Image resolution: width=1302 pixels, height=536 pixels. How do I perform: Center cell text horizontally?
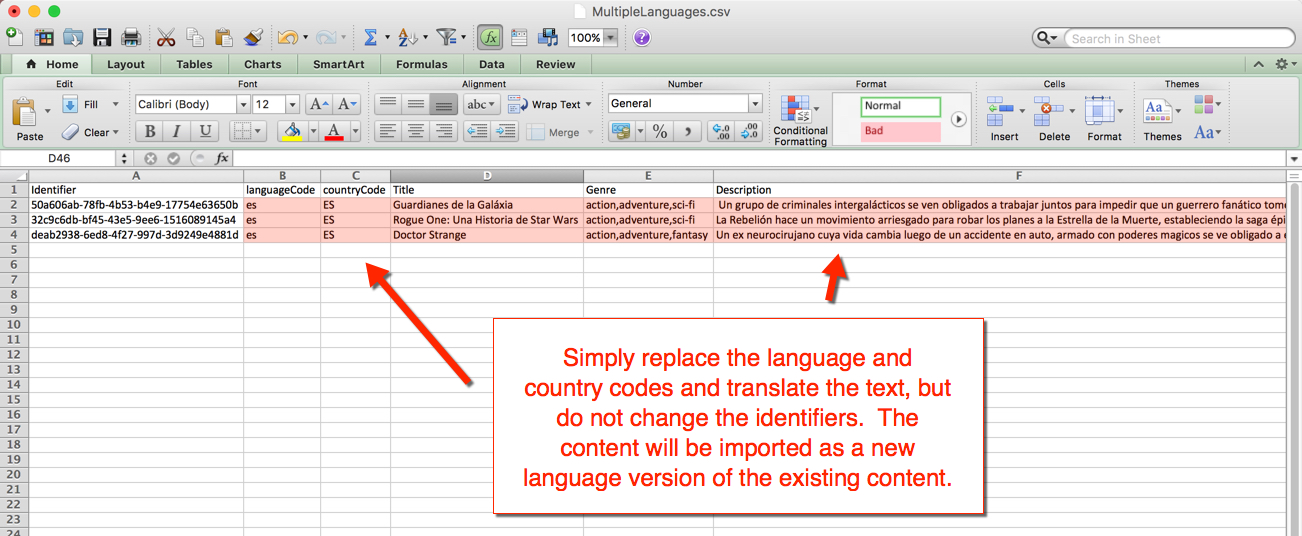(x=416, y=131)
